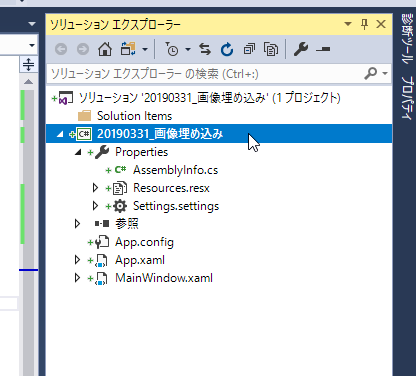Open the tab list dropdown in the dark header

pos(32,24)
